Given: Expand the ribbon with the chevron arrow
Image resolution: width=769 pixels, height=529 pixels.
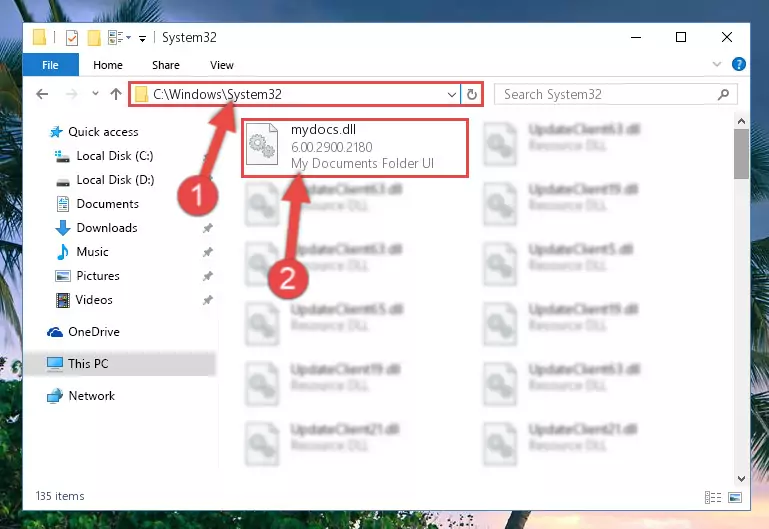Looking at the screenshot, I should [717, 64].
